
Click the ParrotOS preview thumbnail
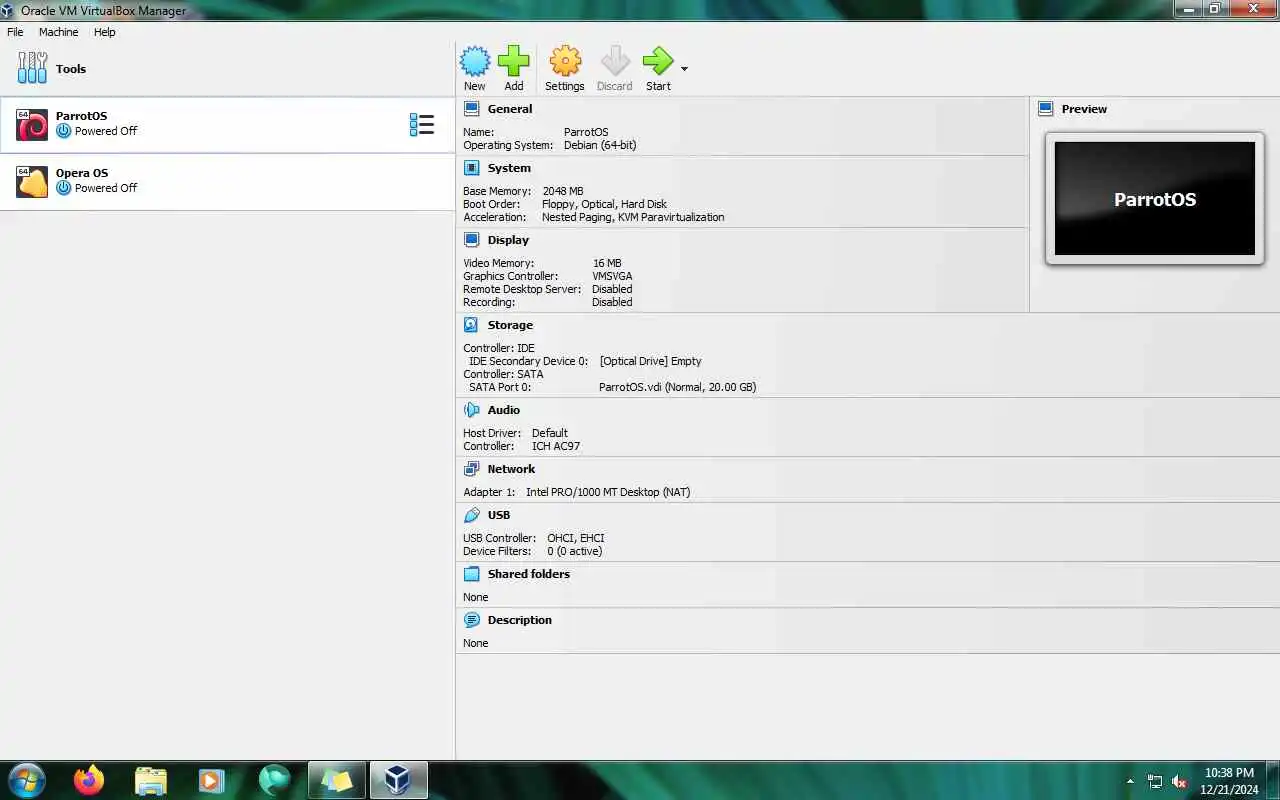pyautogui.click(x=1155, y=198)
